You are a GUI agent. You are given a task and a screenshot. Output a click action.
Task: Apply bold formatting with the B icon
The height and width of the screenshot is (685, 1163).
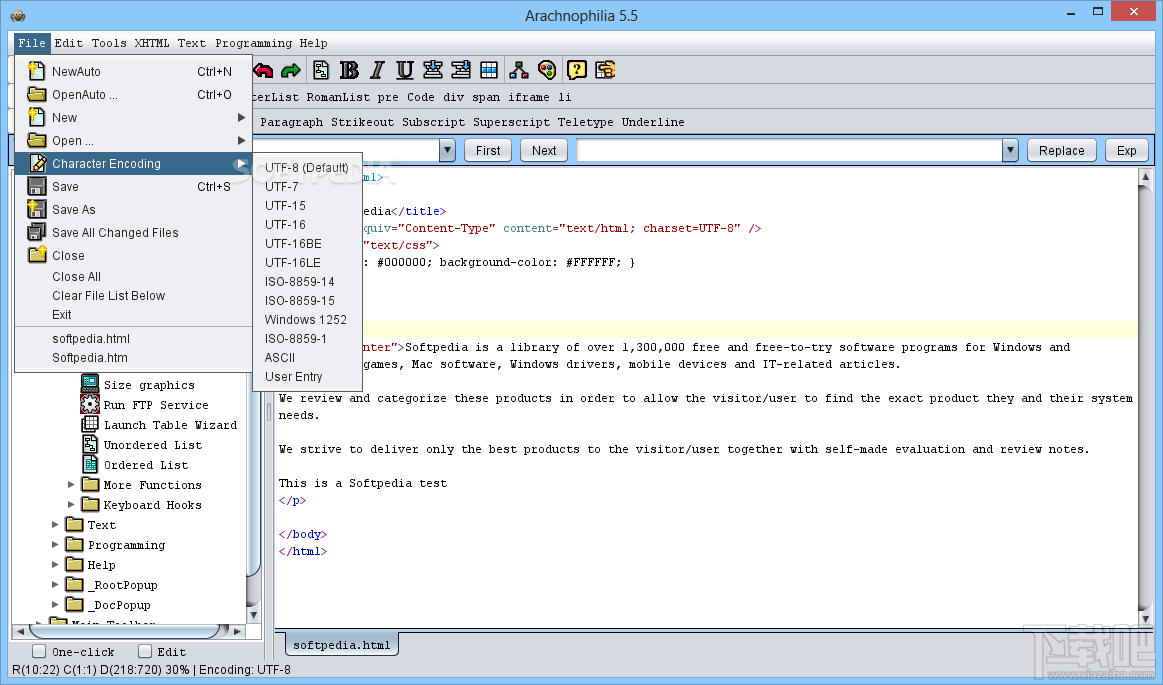[x=349, y=70]
